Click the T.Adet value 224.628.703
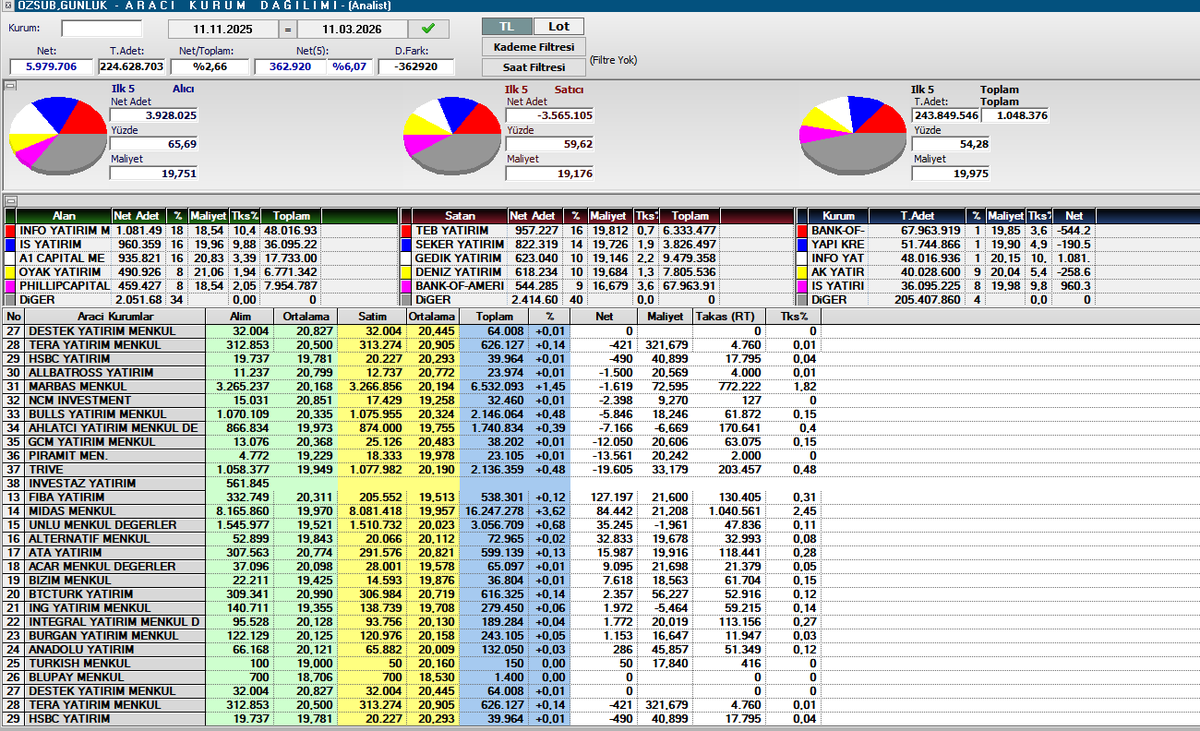The width and height of the screenshot is (1200, 731). [132, 67]
